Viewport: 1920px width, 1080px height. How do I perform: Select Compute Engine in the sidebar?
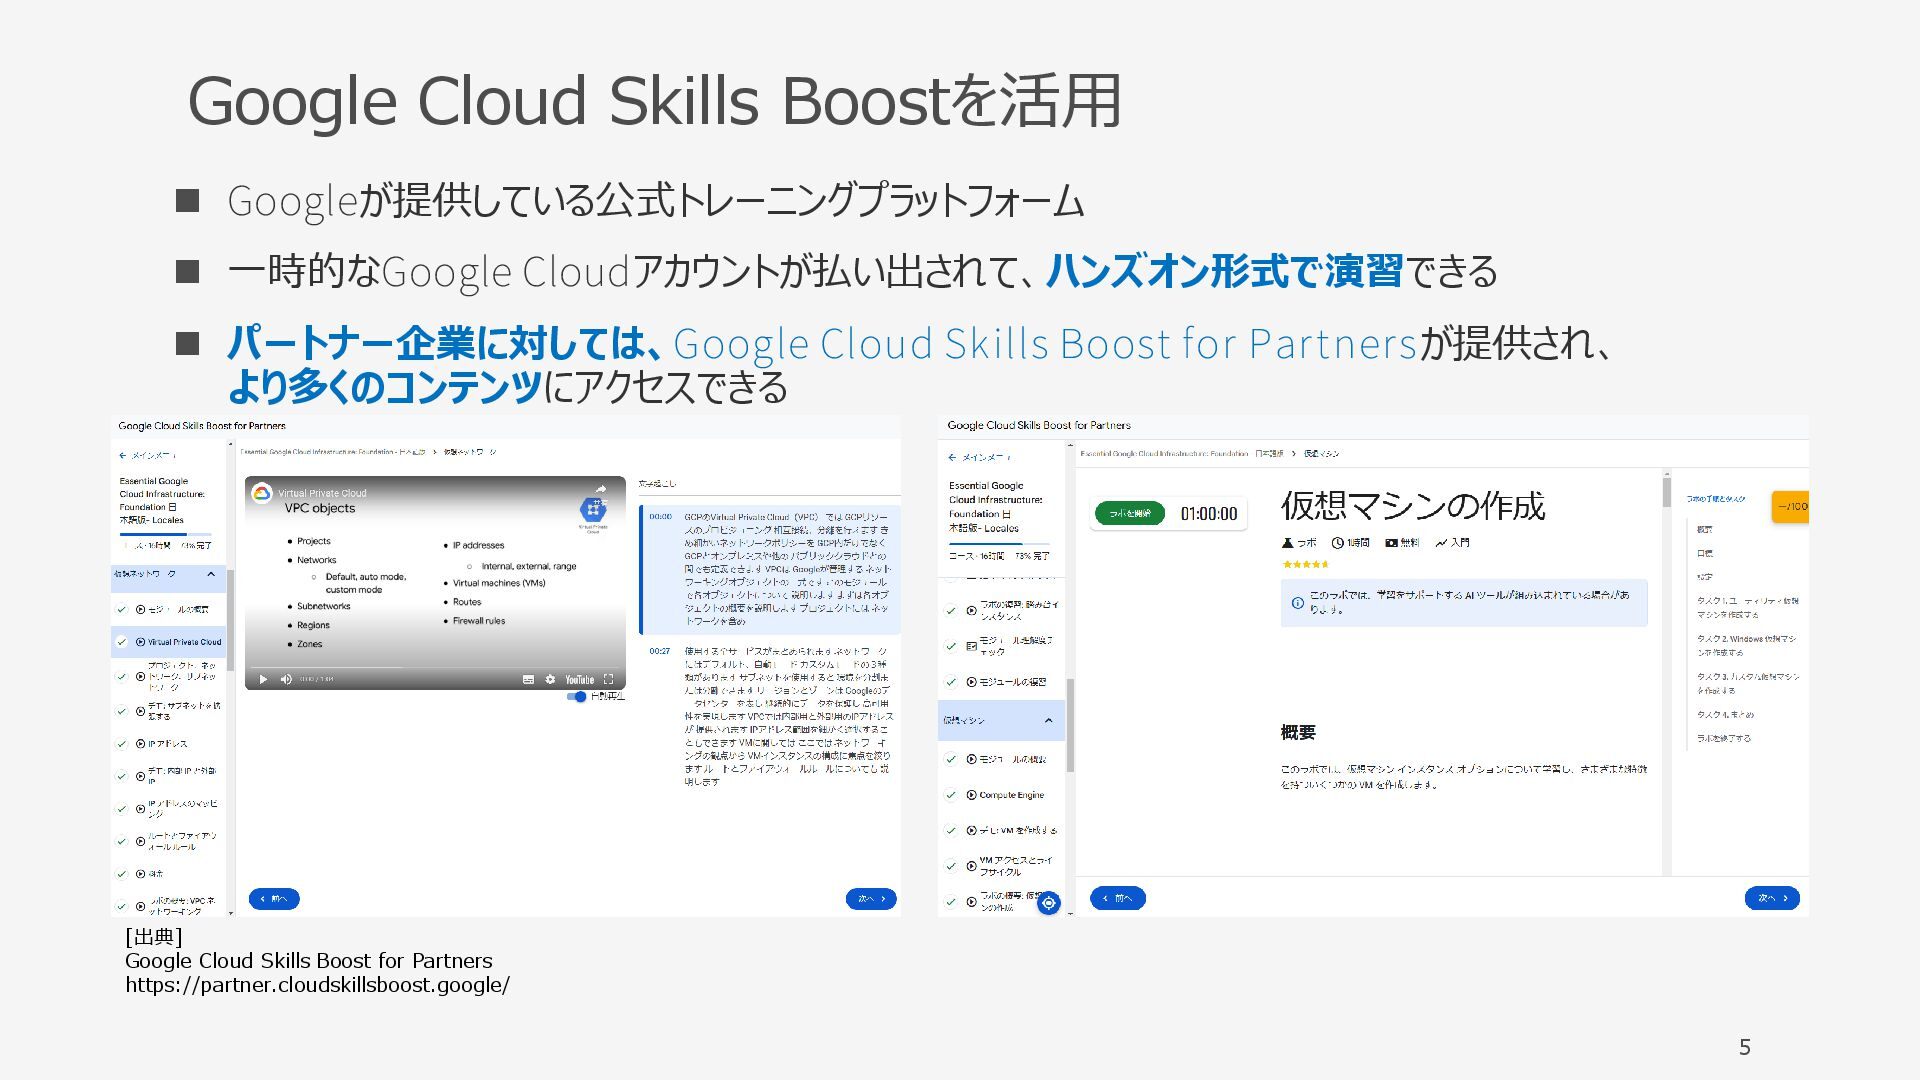(x=1011, y=795)
